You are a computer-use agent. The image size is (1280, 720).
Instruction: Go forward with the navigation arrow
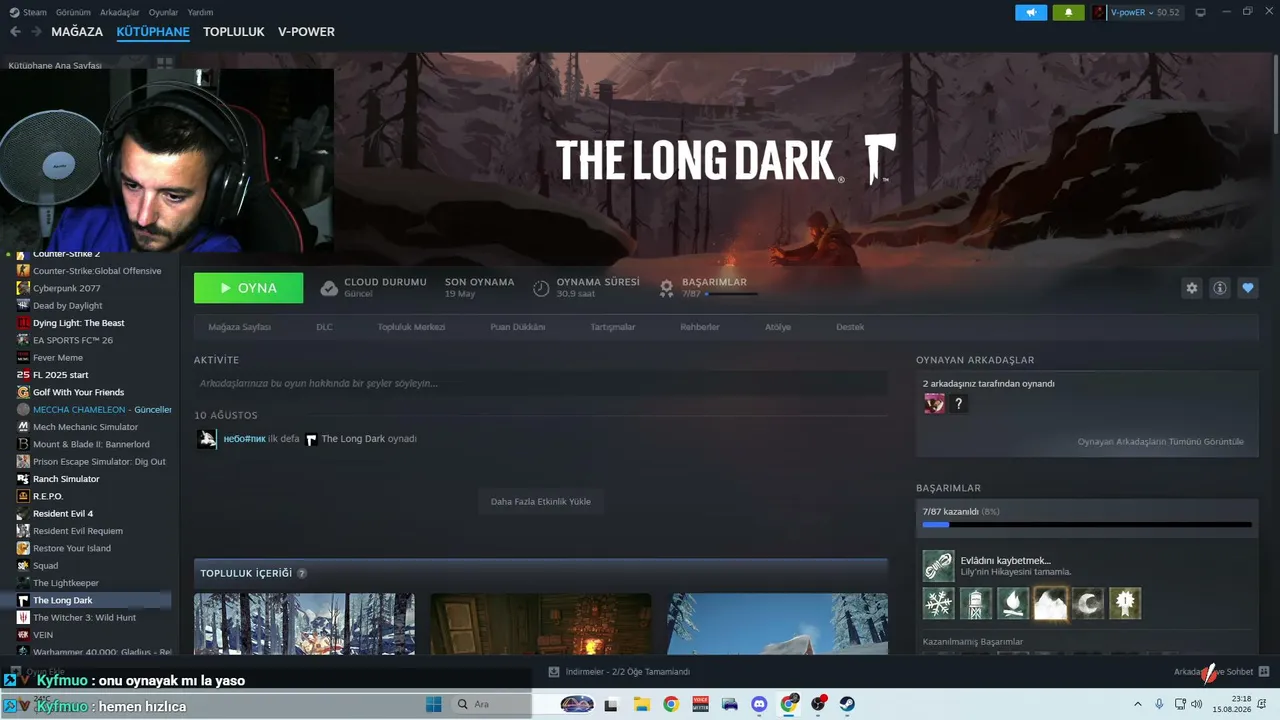tap(36, 32)
